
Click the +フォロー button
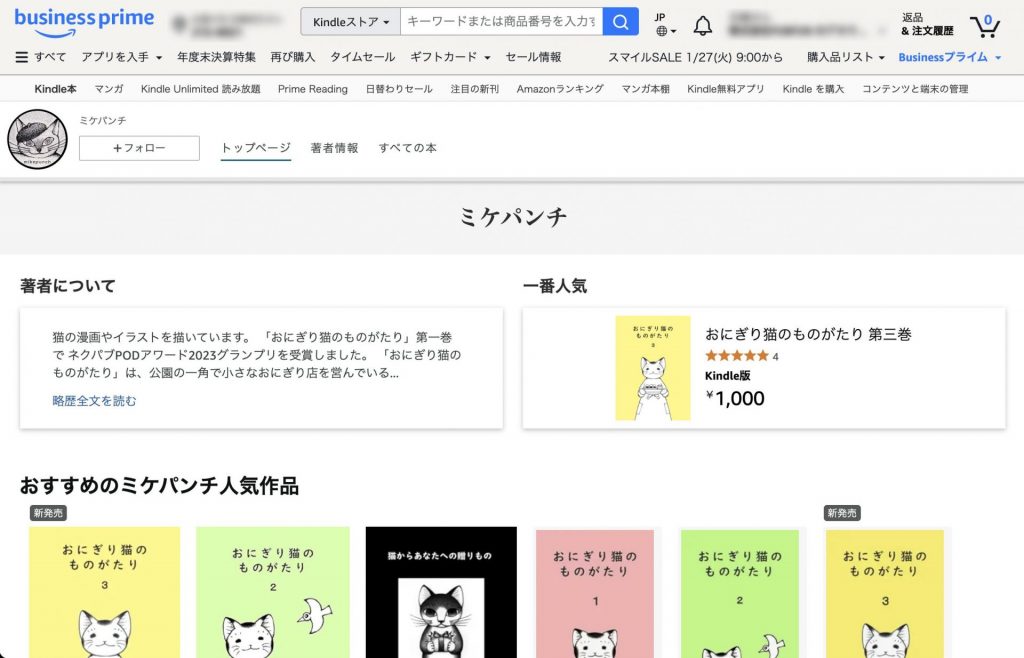coord(139,147)
